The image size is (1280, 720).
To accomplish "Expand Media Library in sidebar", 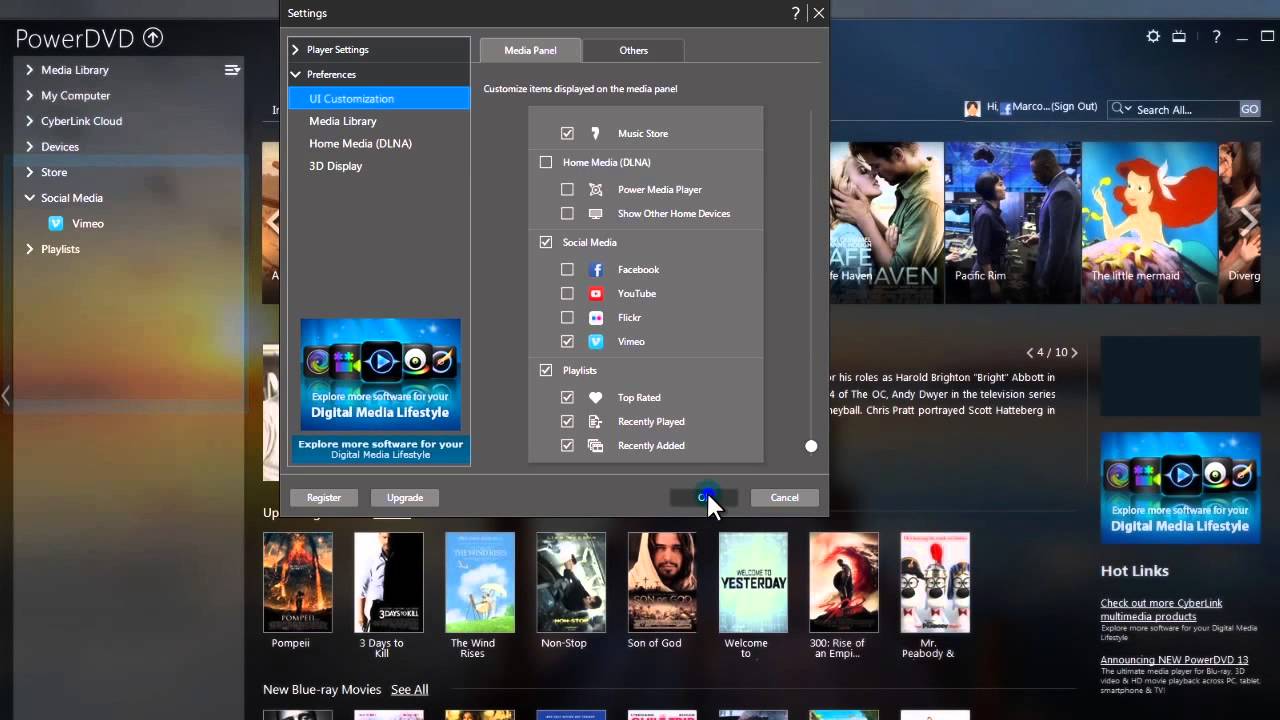I will pyautogui.click(x=30, y=70).
